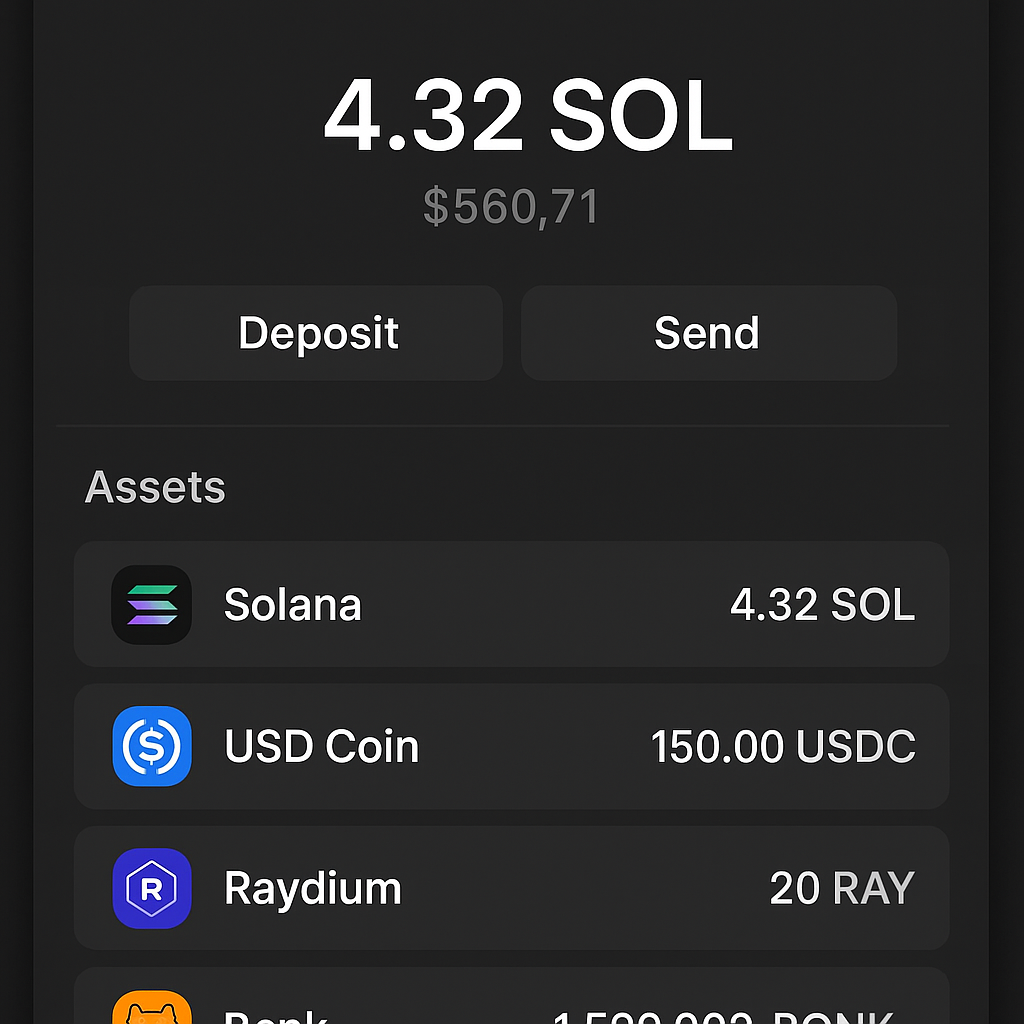Open the USD Coin asset row
1024x1024 pixels.
tap(512, 746)
